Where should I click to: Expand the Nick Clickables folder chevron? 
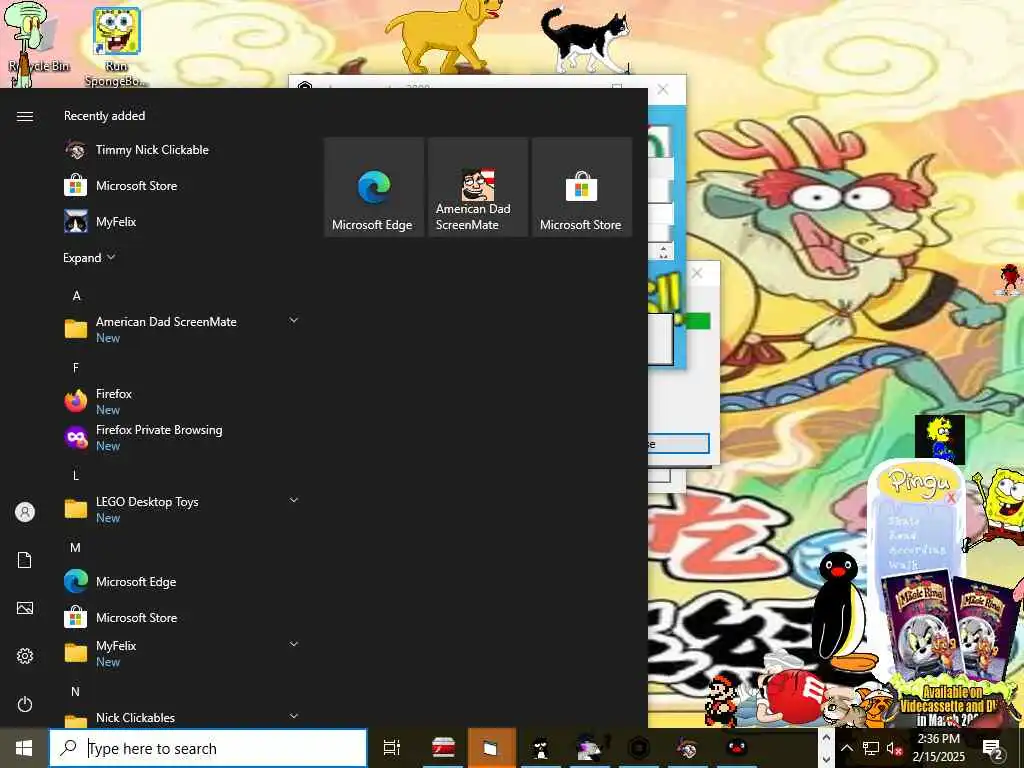294,716
